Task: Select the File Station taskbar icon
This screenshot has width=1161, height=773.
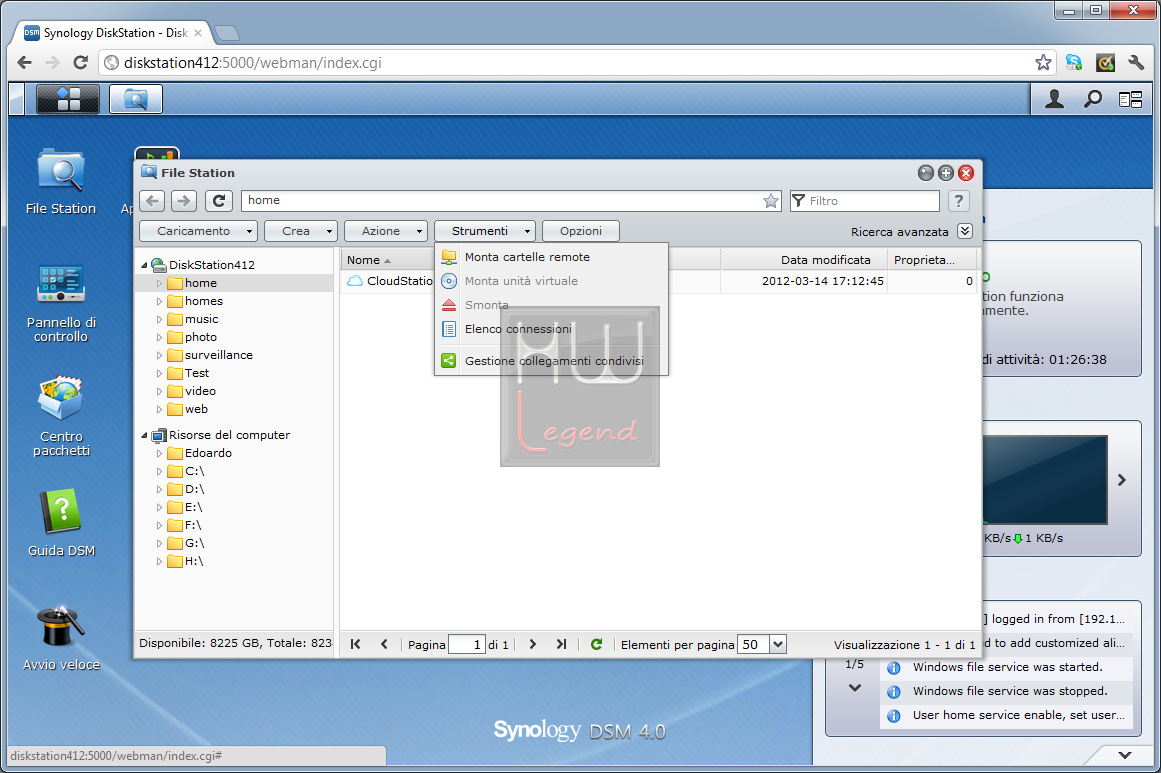Action: coord(135,98)
